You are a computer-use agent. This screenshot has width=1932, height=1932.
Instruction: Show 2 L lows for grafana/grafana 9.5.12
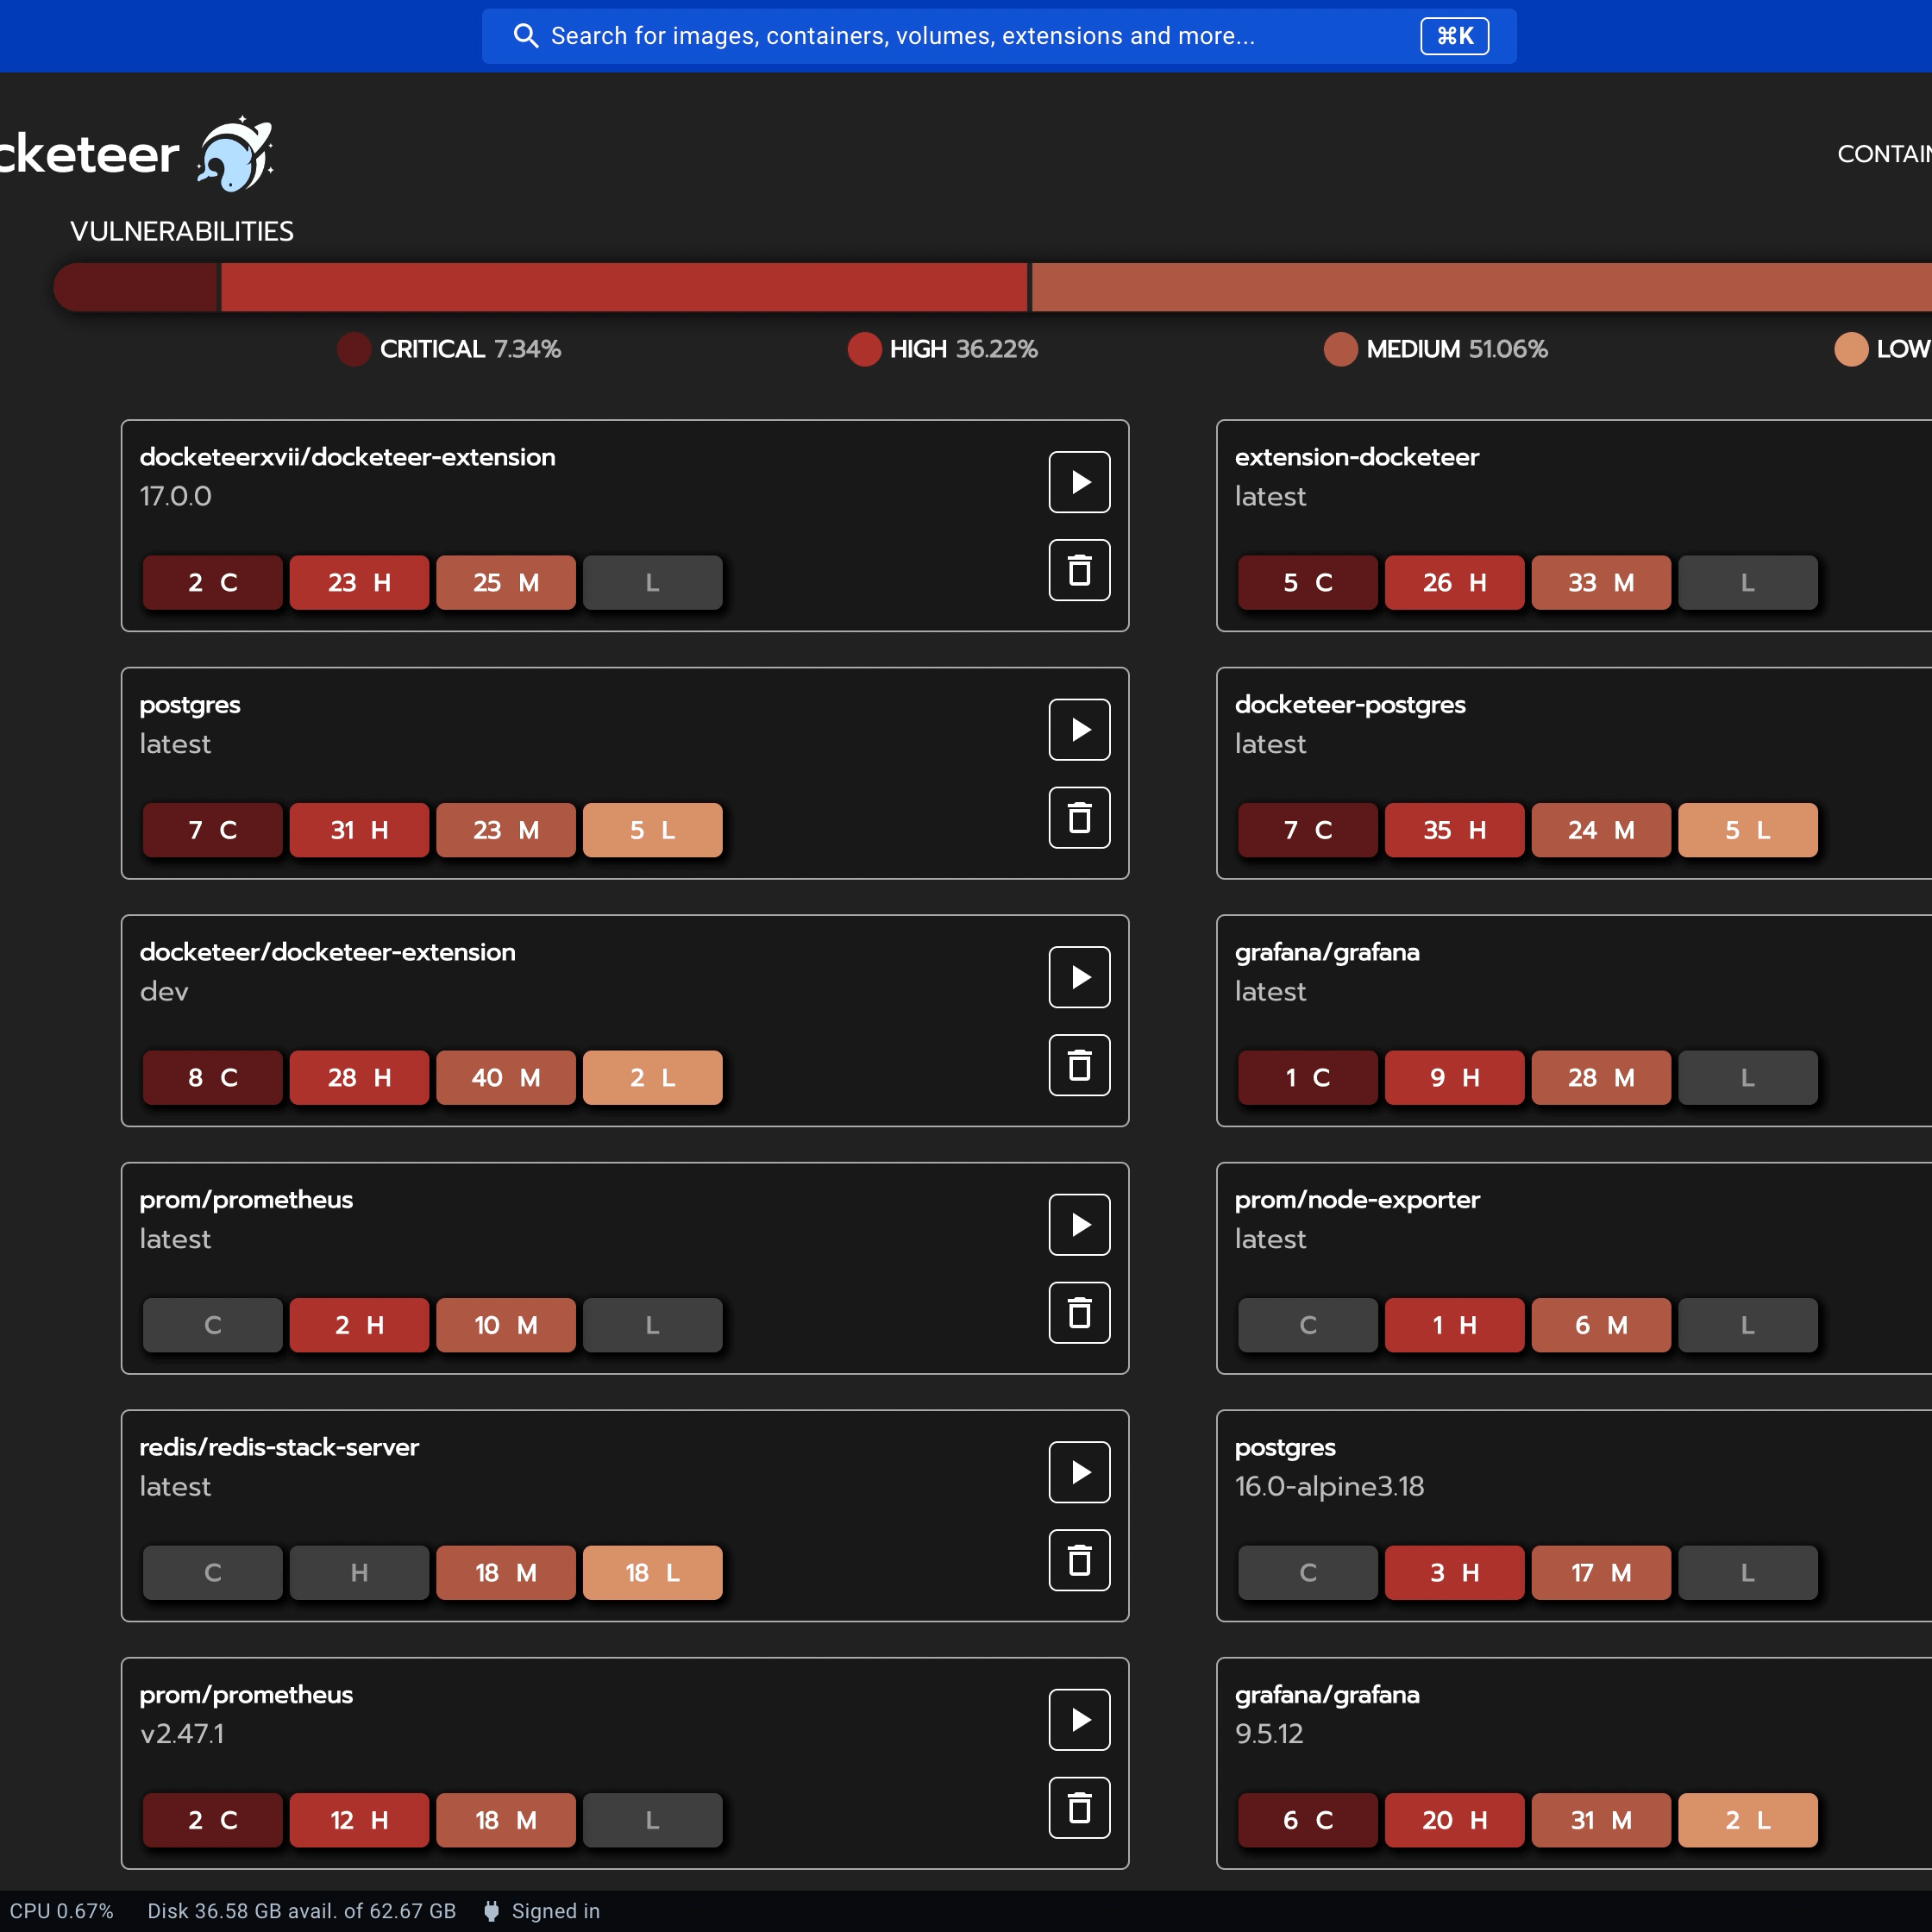[x=1747, y=1820]
